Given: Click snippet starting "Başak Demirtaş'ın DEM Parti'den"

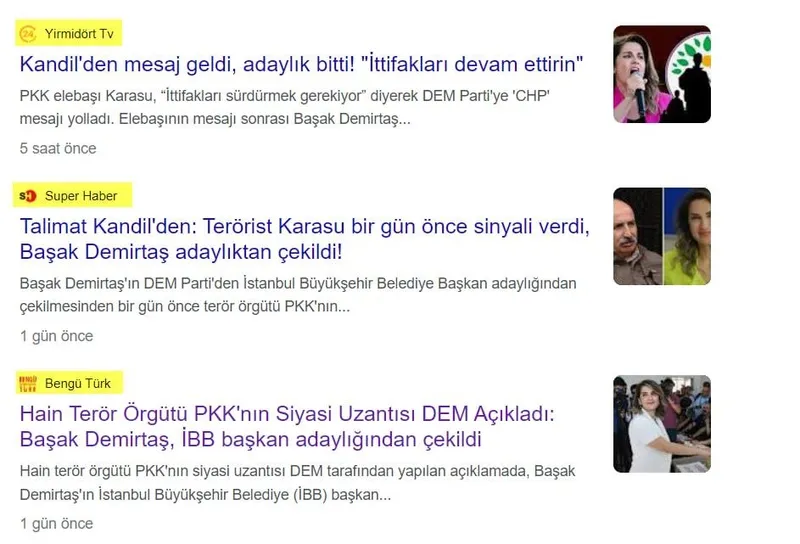Looking at the screenshot, I should click(298, 295).
